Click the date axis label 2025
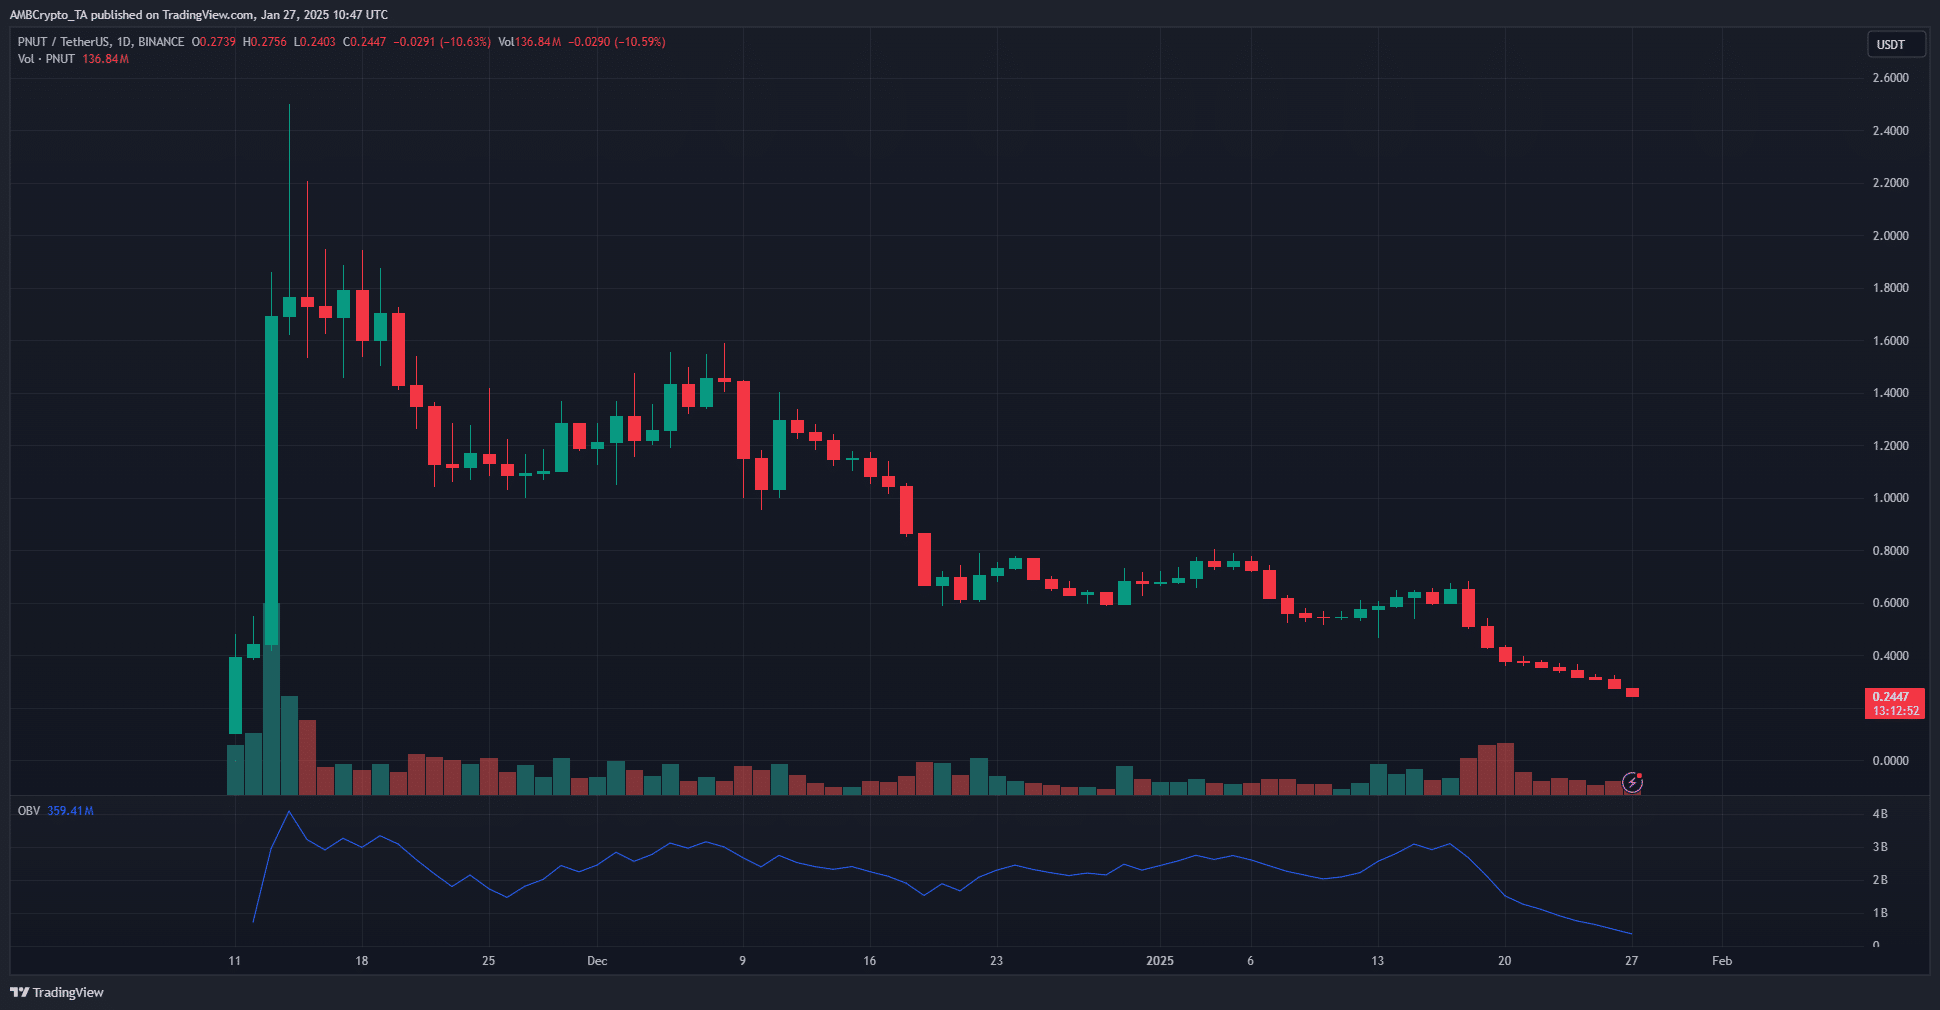Viewport: 1940px width, 1010px height. pyautogui.click(x=1160, y=961)
